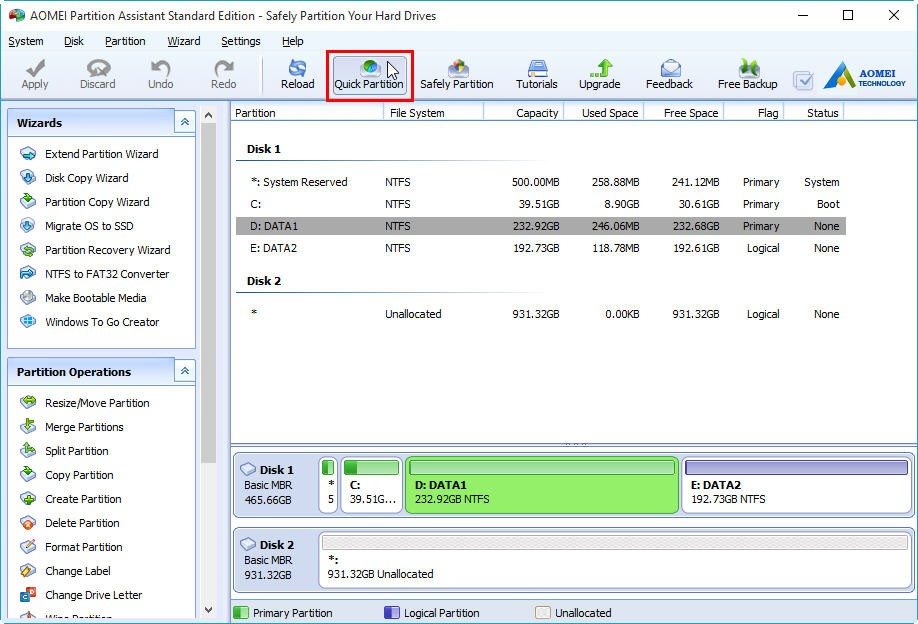Open the System menu
This screenshot has height=624, width=918.
pos(26,41)
